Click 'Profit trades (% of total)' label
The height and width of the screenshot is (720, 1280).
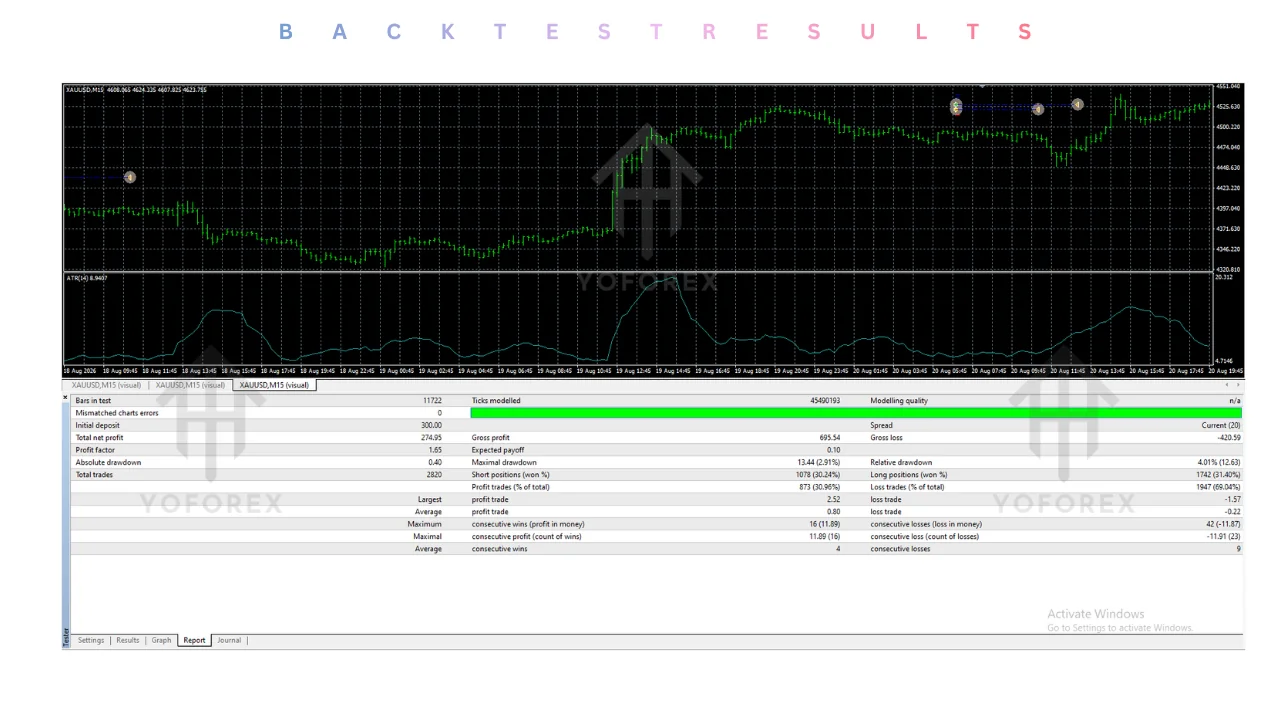(x=511, y=487)
